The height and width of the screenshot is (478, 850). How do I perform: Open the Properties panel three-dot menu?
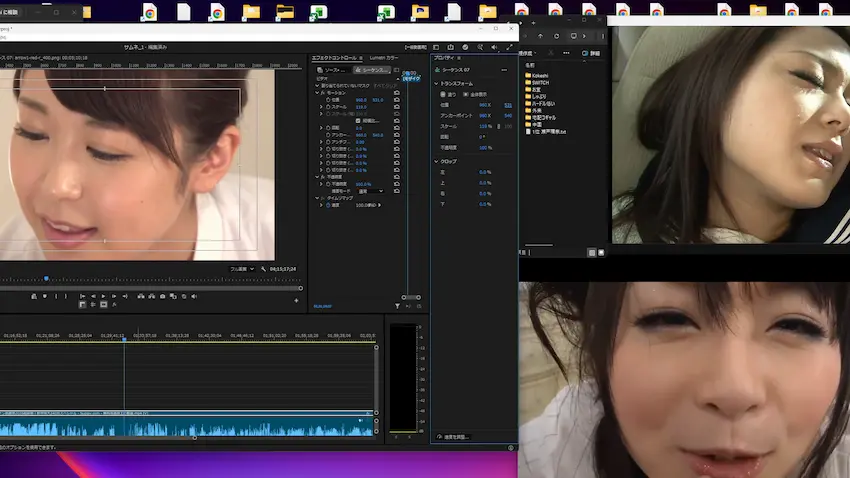(x=504, y=70)
